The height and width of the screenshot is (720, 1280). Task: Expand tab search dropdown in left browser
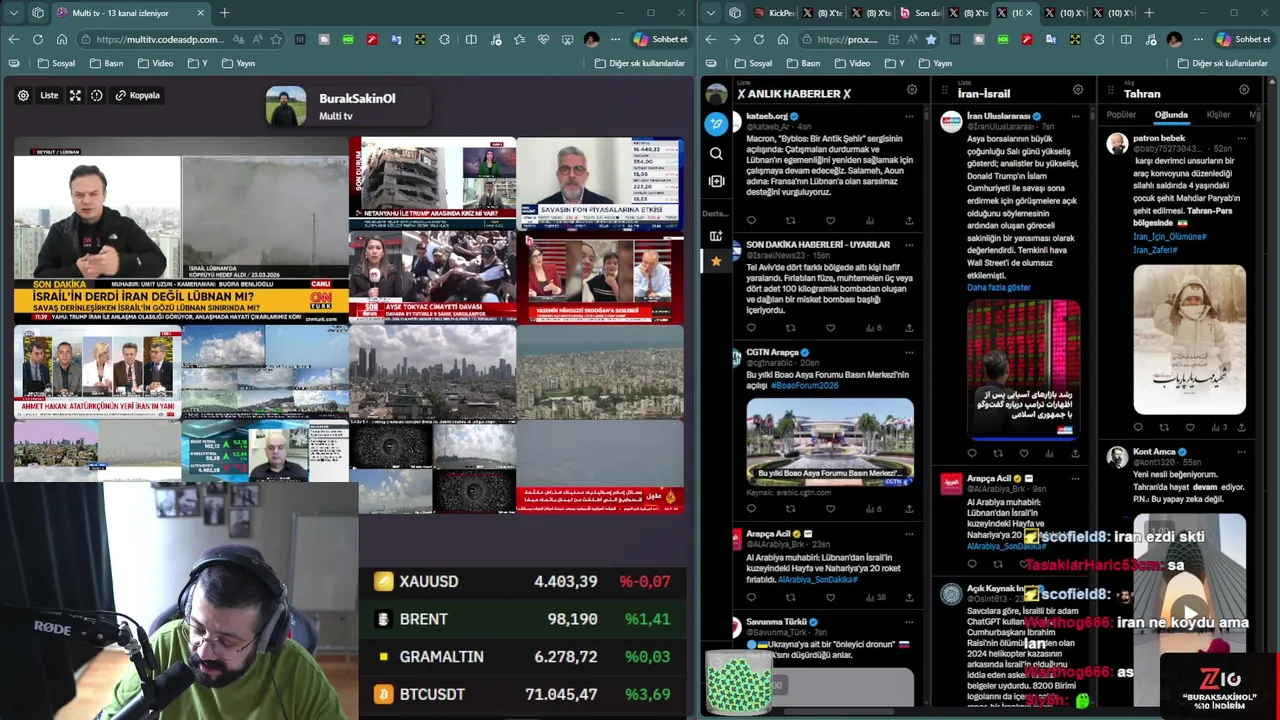pos(13,13)
